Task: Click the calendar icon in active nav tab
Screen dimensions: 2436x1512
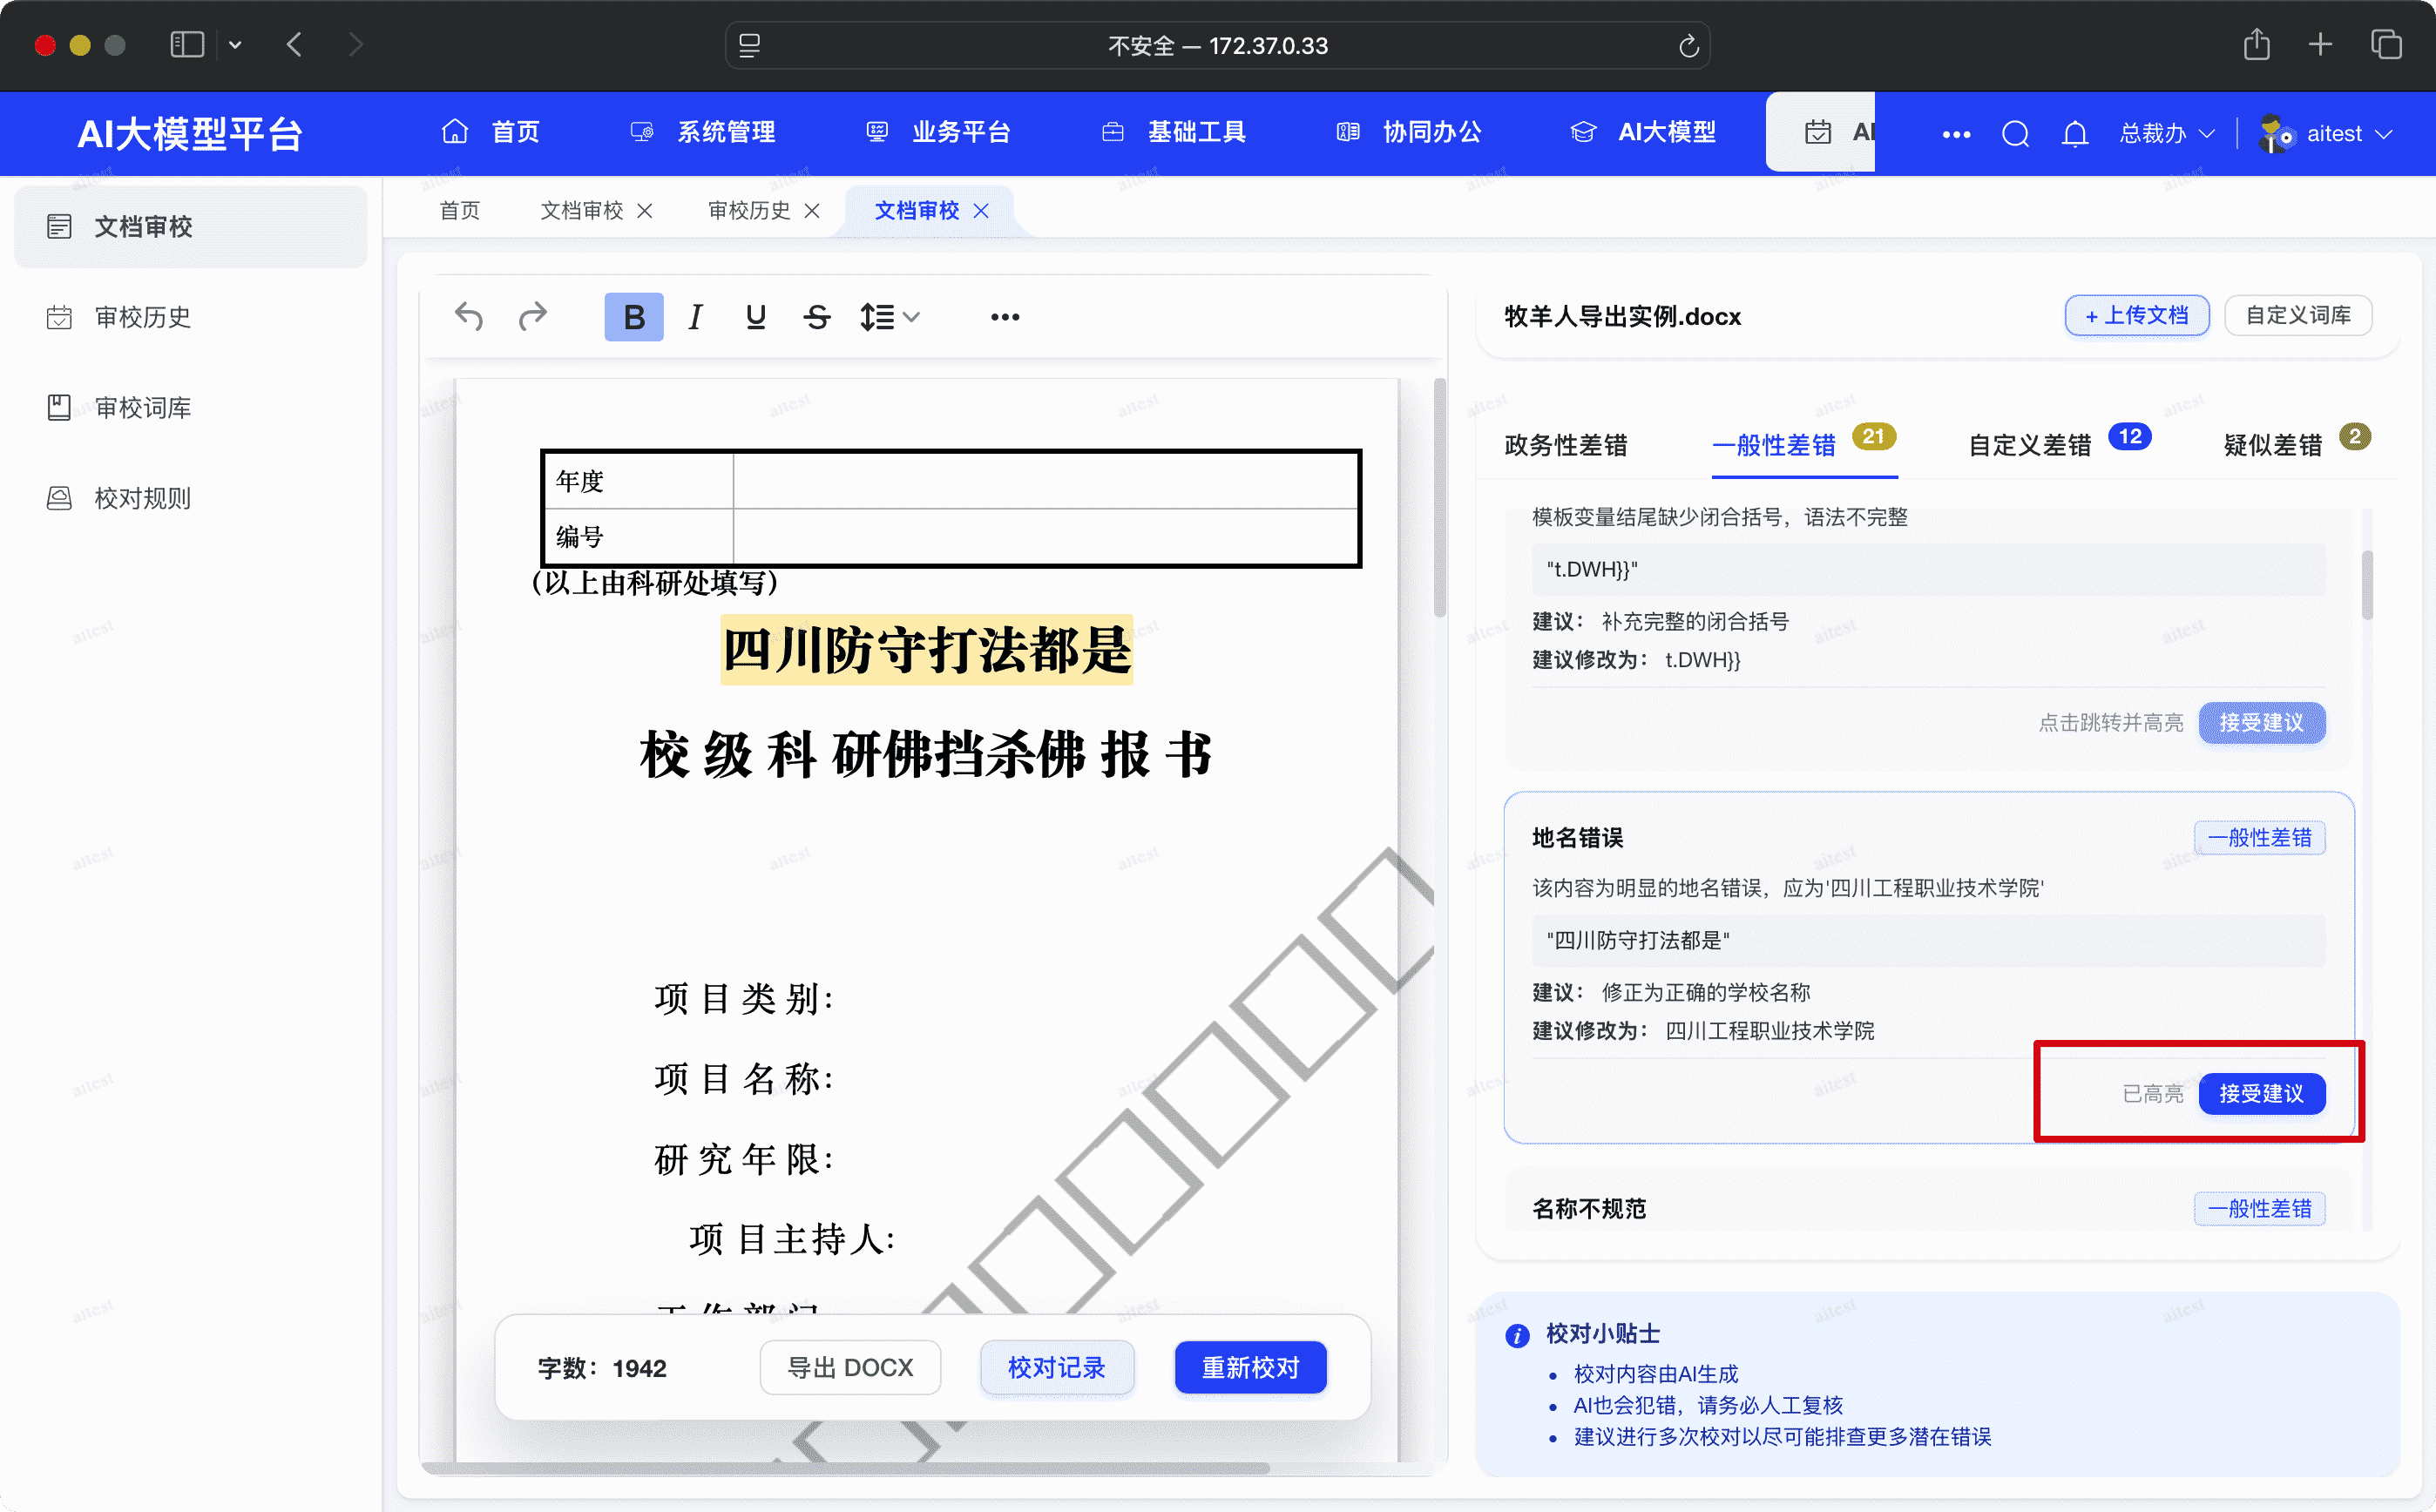Action: (x=1818, y=132)
